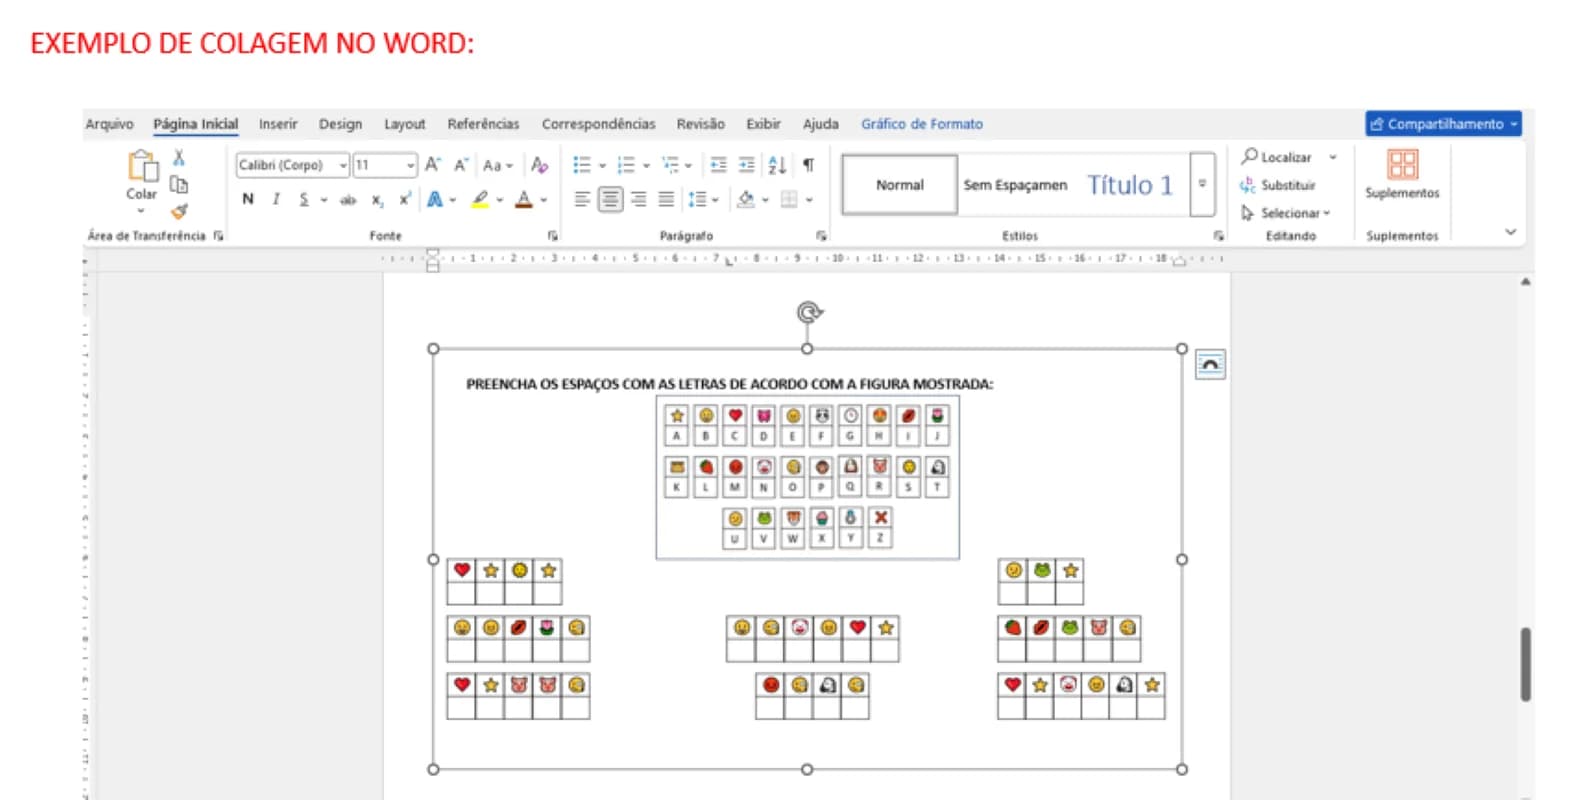Switch to Gráfico de Formato tab
The height and width of the screenshot is (800, 1578).
(922, 124)
